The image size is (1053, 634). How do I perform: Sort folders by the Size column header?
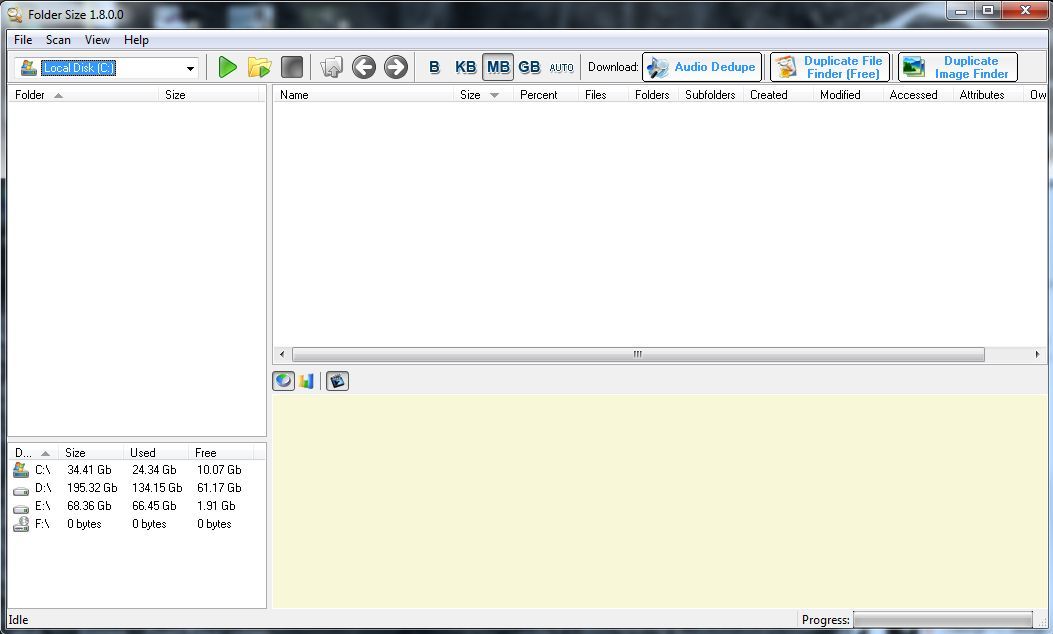click(175, 94)
